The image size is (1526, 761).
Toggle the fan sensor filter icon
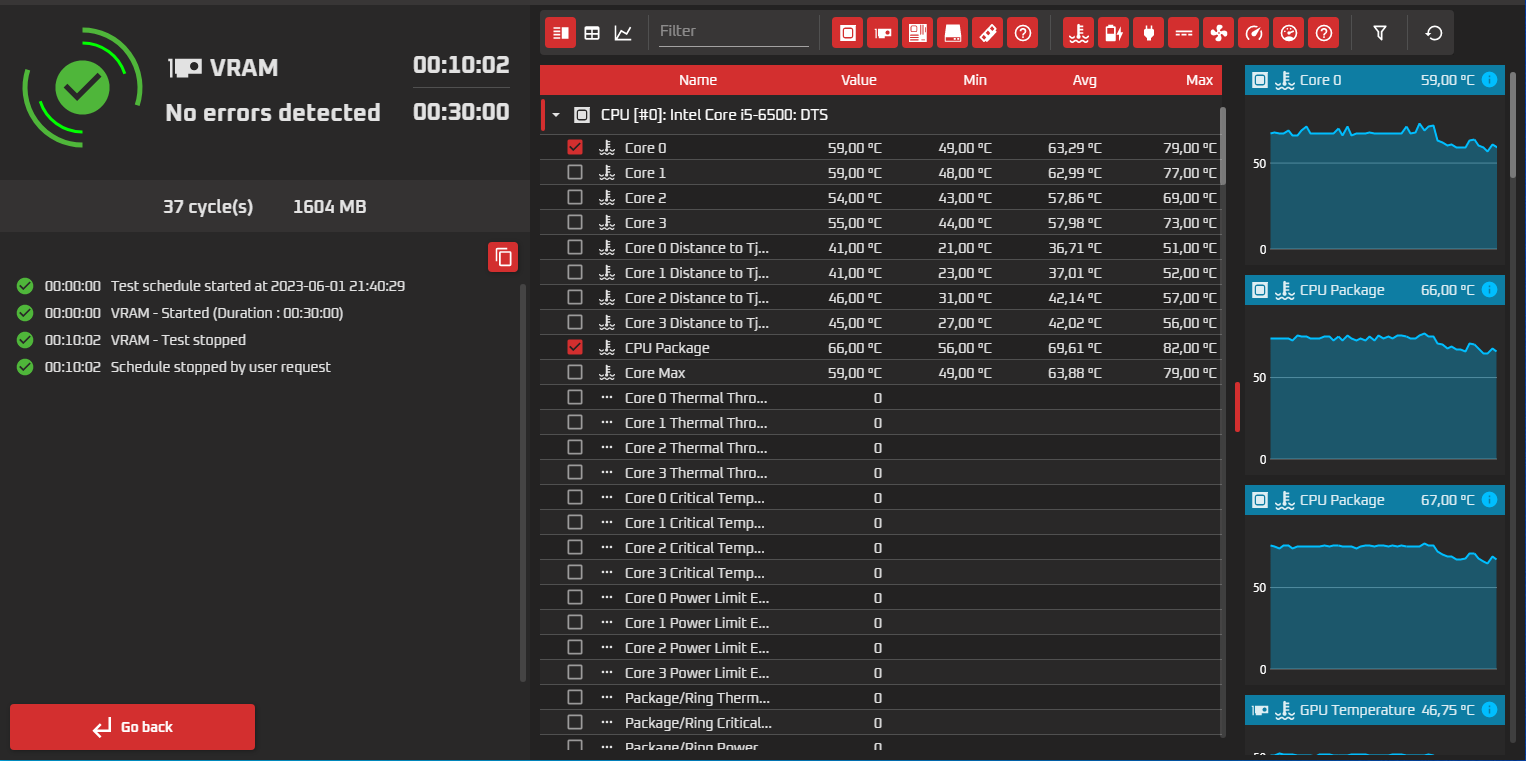pos(1219,33)
